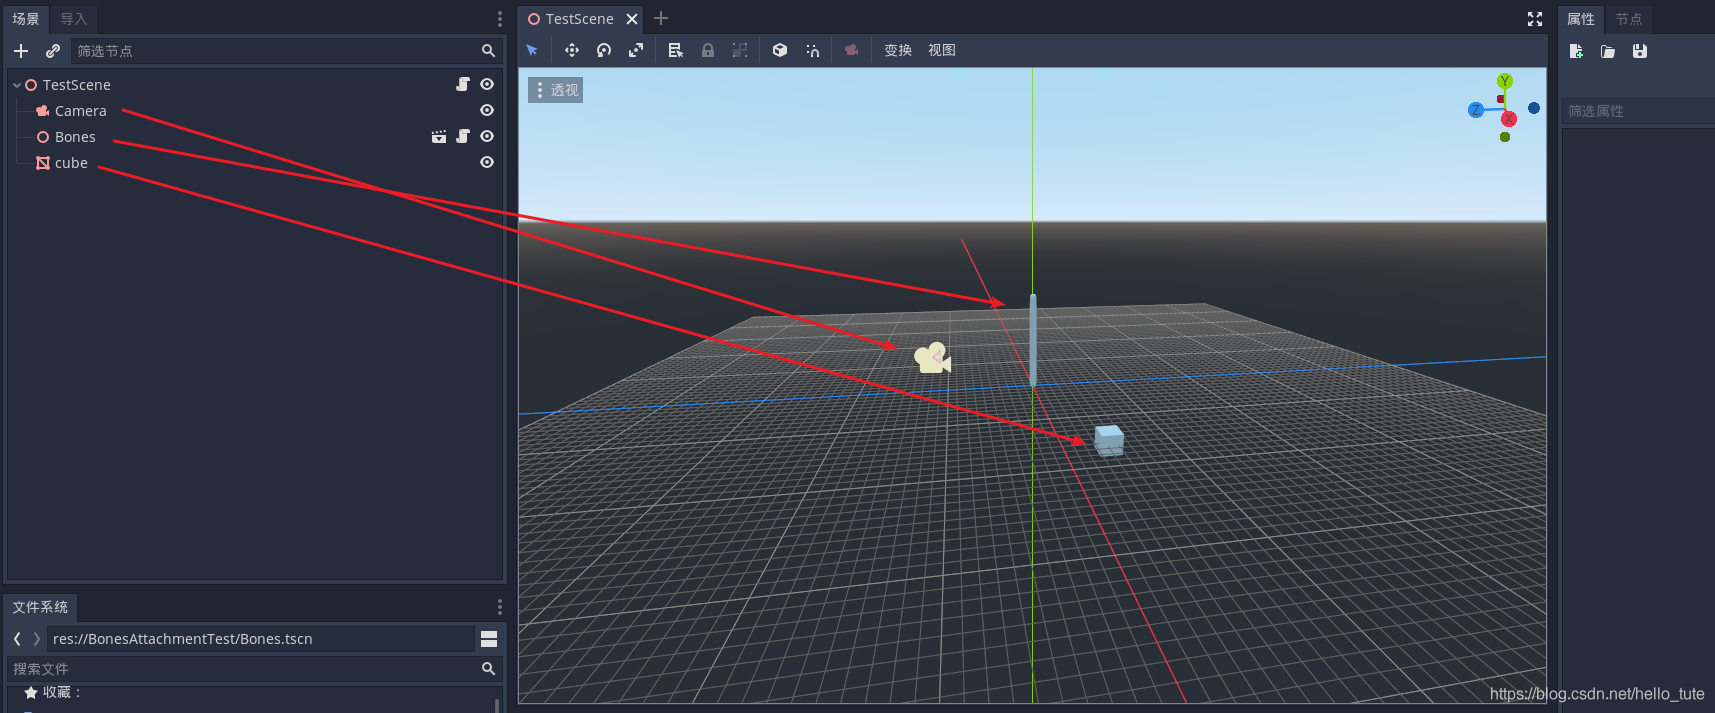This screenshot has width=1715, height=713.
Task: Click the vertical Bones cylinder in viewport
Action: [1033, 340]
